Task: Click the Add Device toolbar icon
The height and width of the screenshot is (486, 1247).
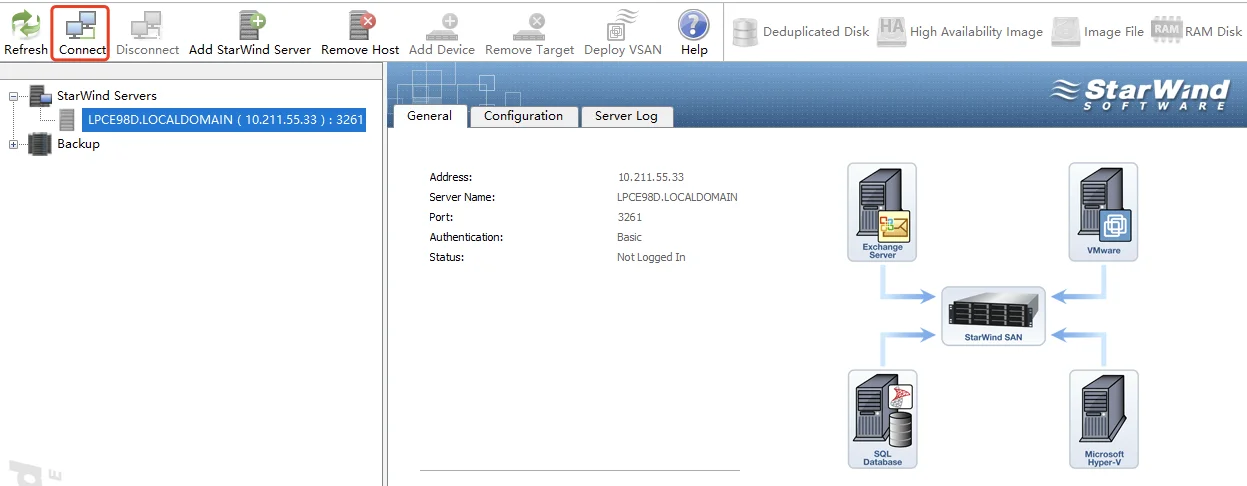Action: 442,32
